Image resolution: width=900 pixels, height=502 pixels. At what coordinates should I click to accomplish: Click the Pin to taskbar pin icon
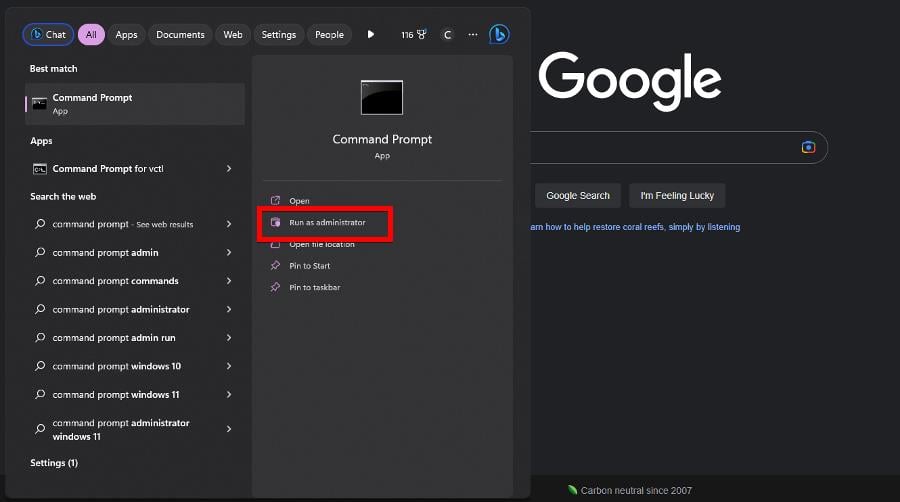276,287
